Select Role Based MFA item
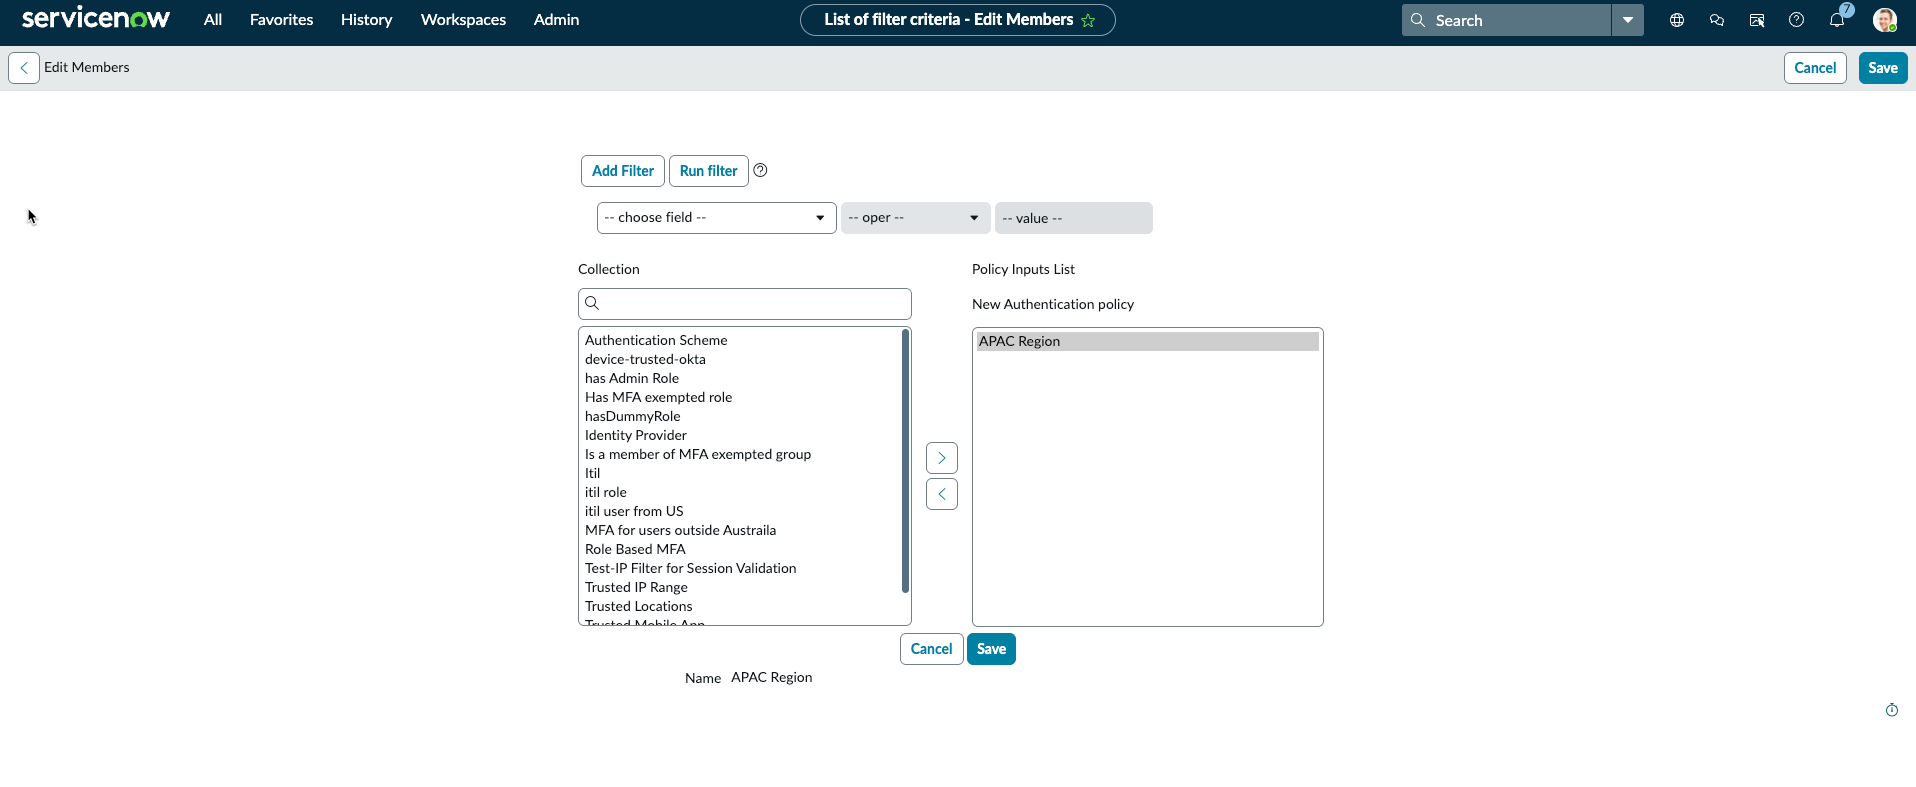 pyautogui.click(x=742, y=549)
